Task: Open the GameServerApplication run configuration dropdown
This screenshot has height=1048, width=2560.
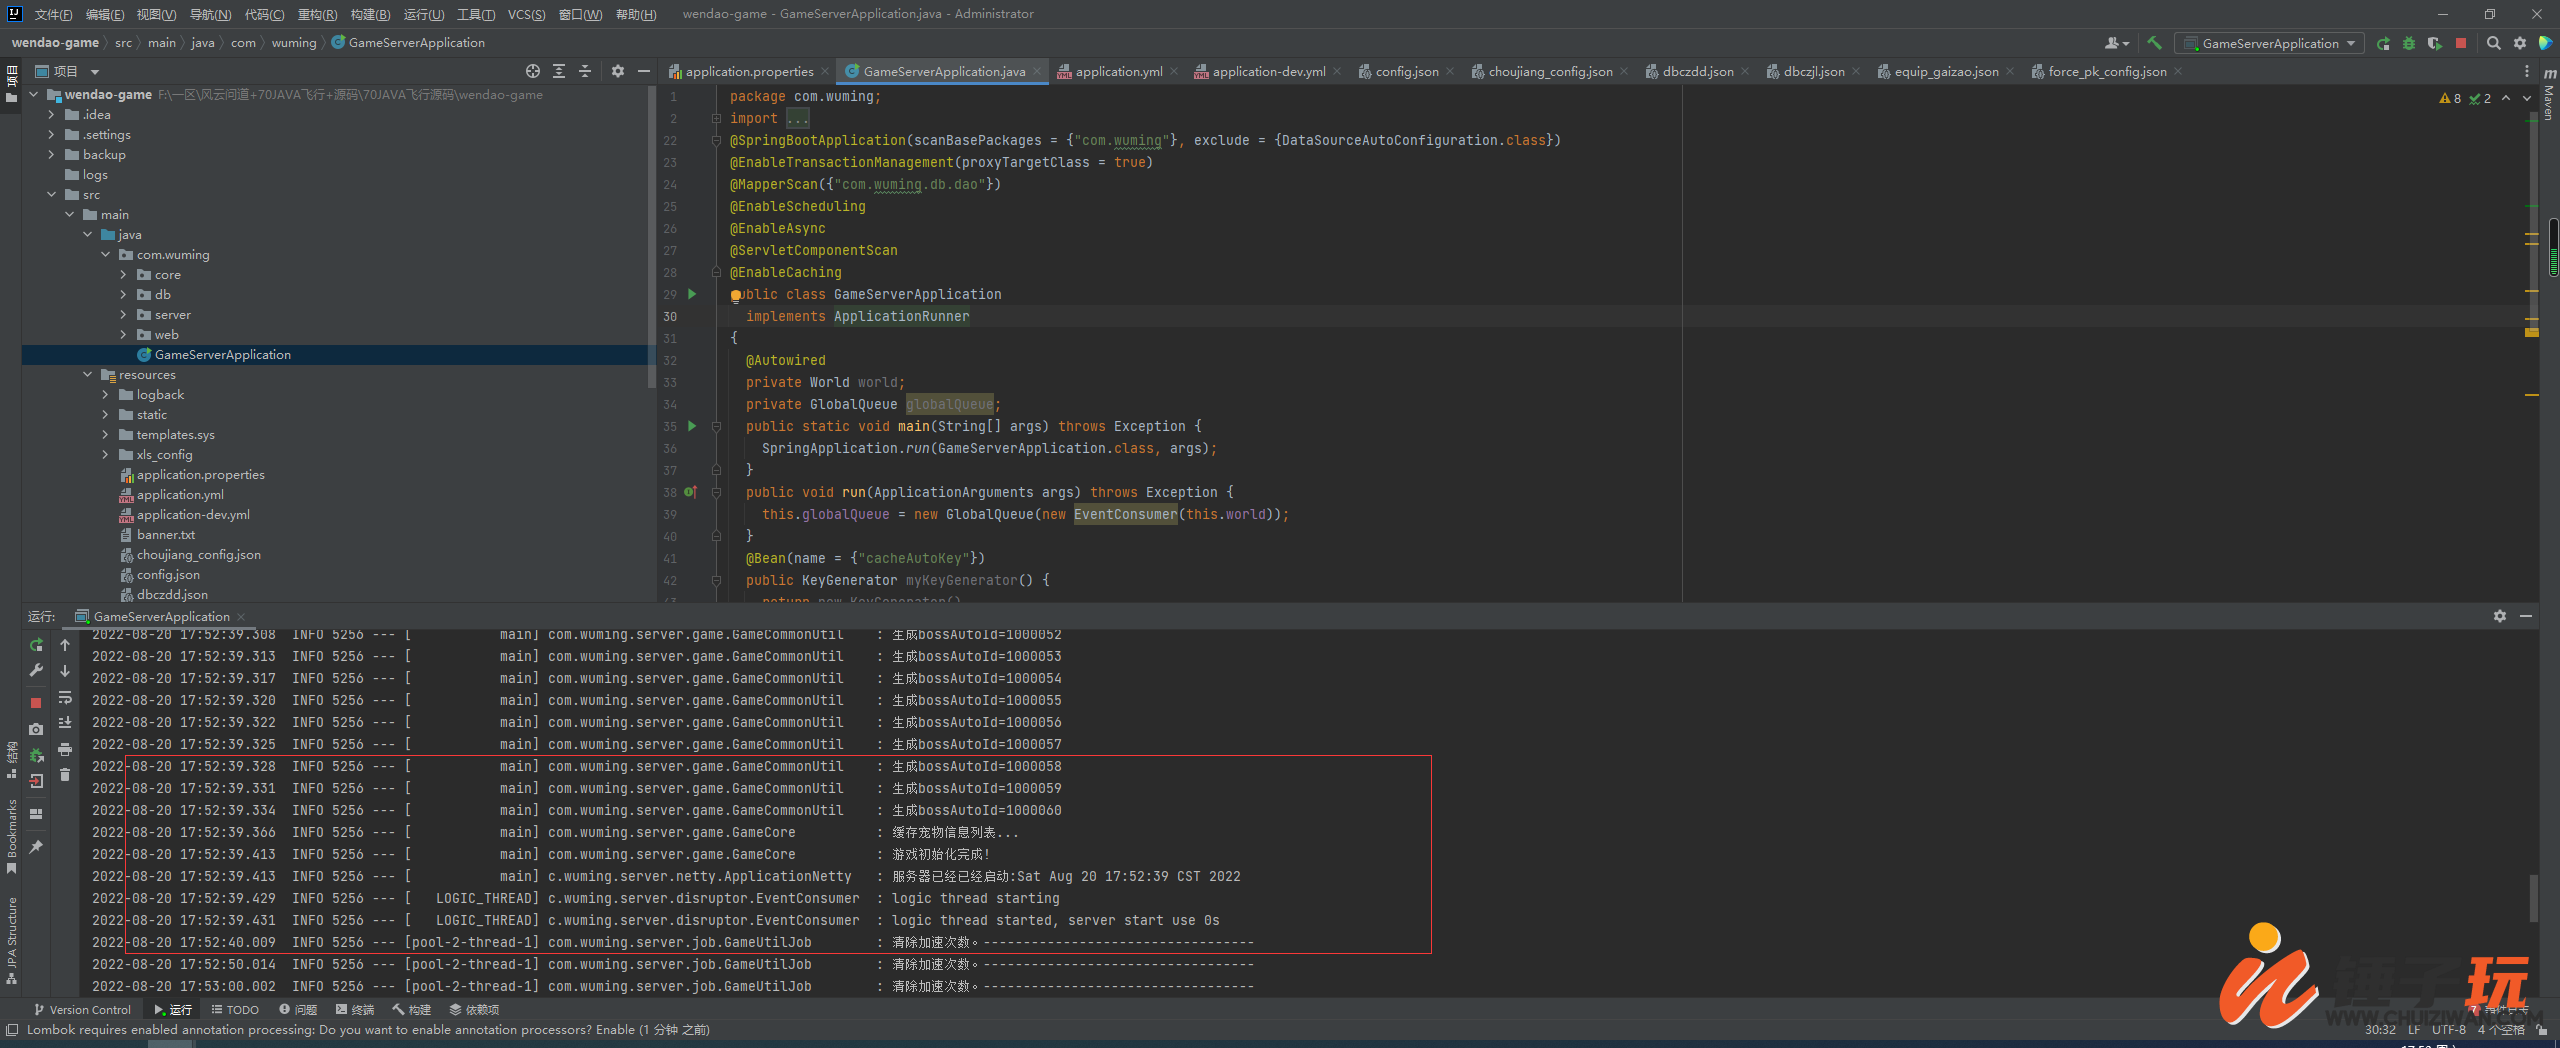Action: point(2269,43)
